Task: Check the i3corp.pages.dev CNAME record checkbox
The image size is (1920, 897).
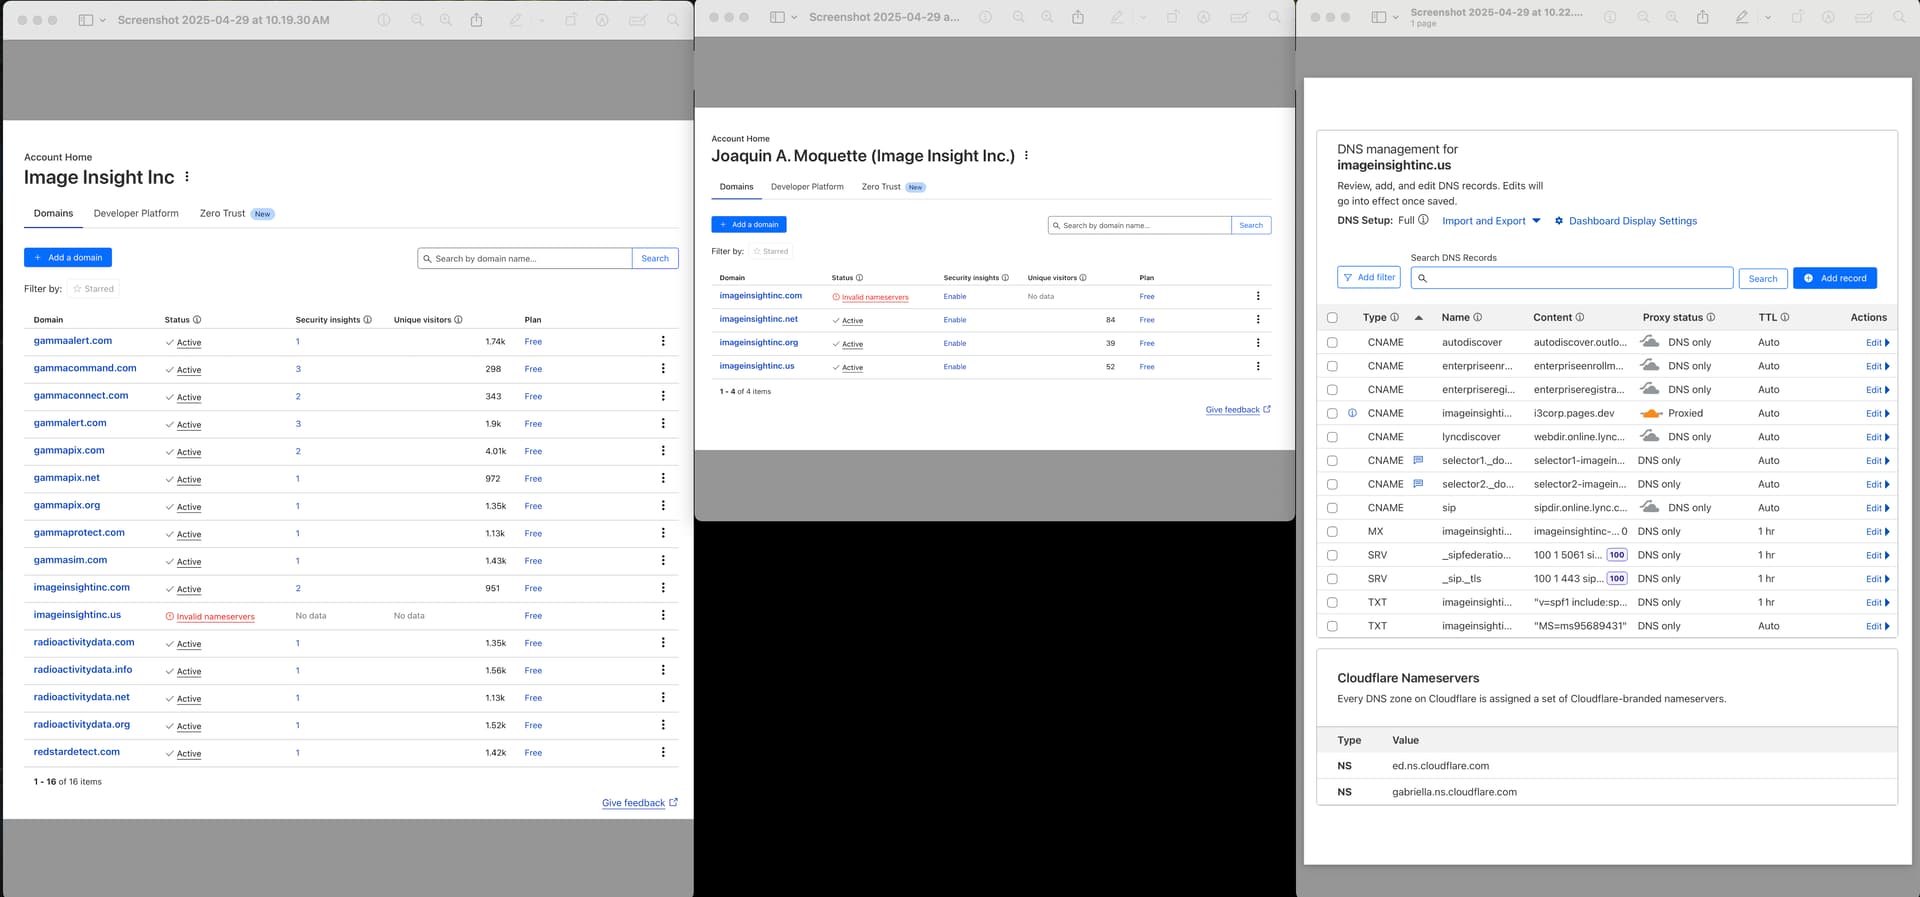Action: click(x=1332, y=413)
